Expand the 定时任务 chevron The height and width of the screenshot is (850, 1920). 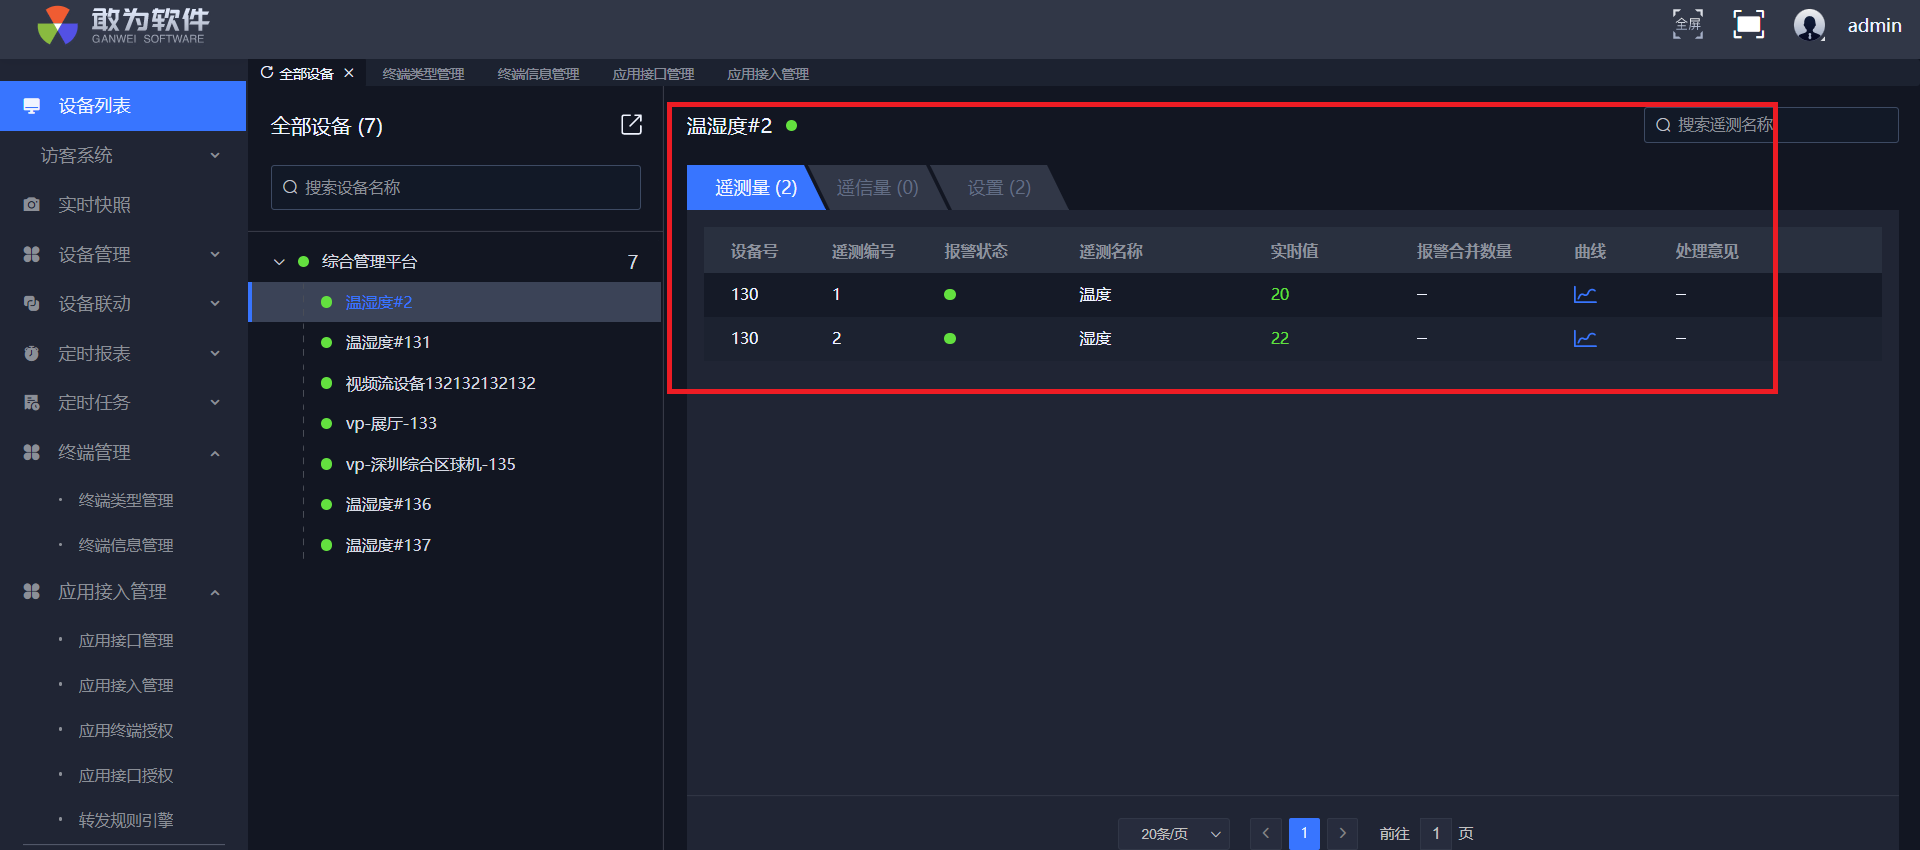215,402
